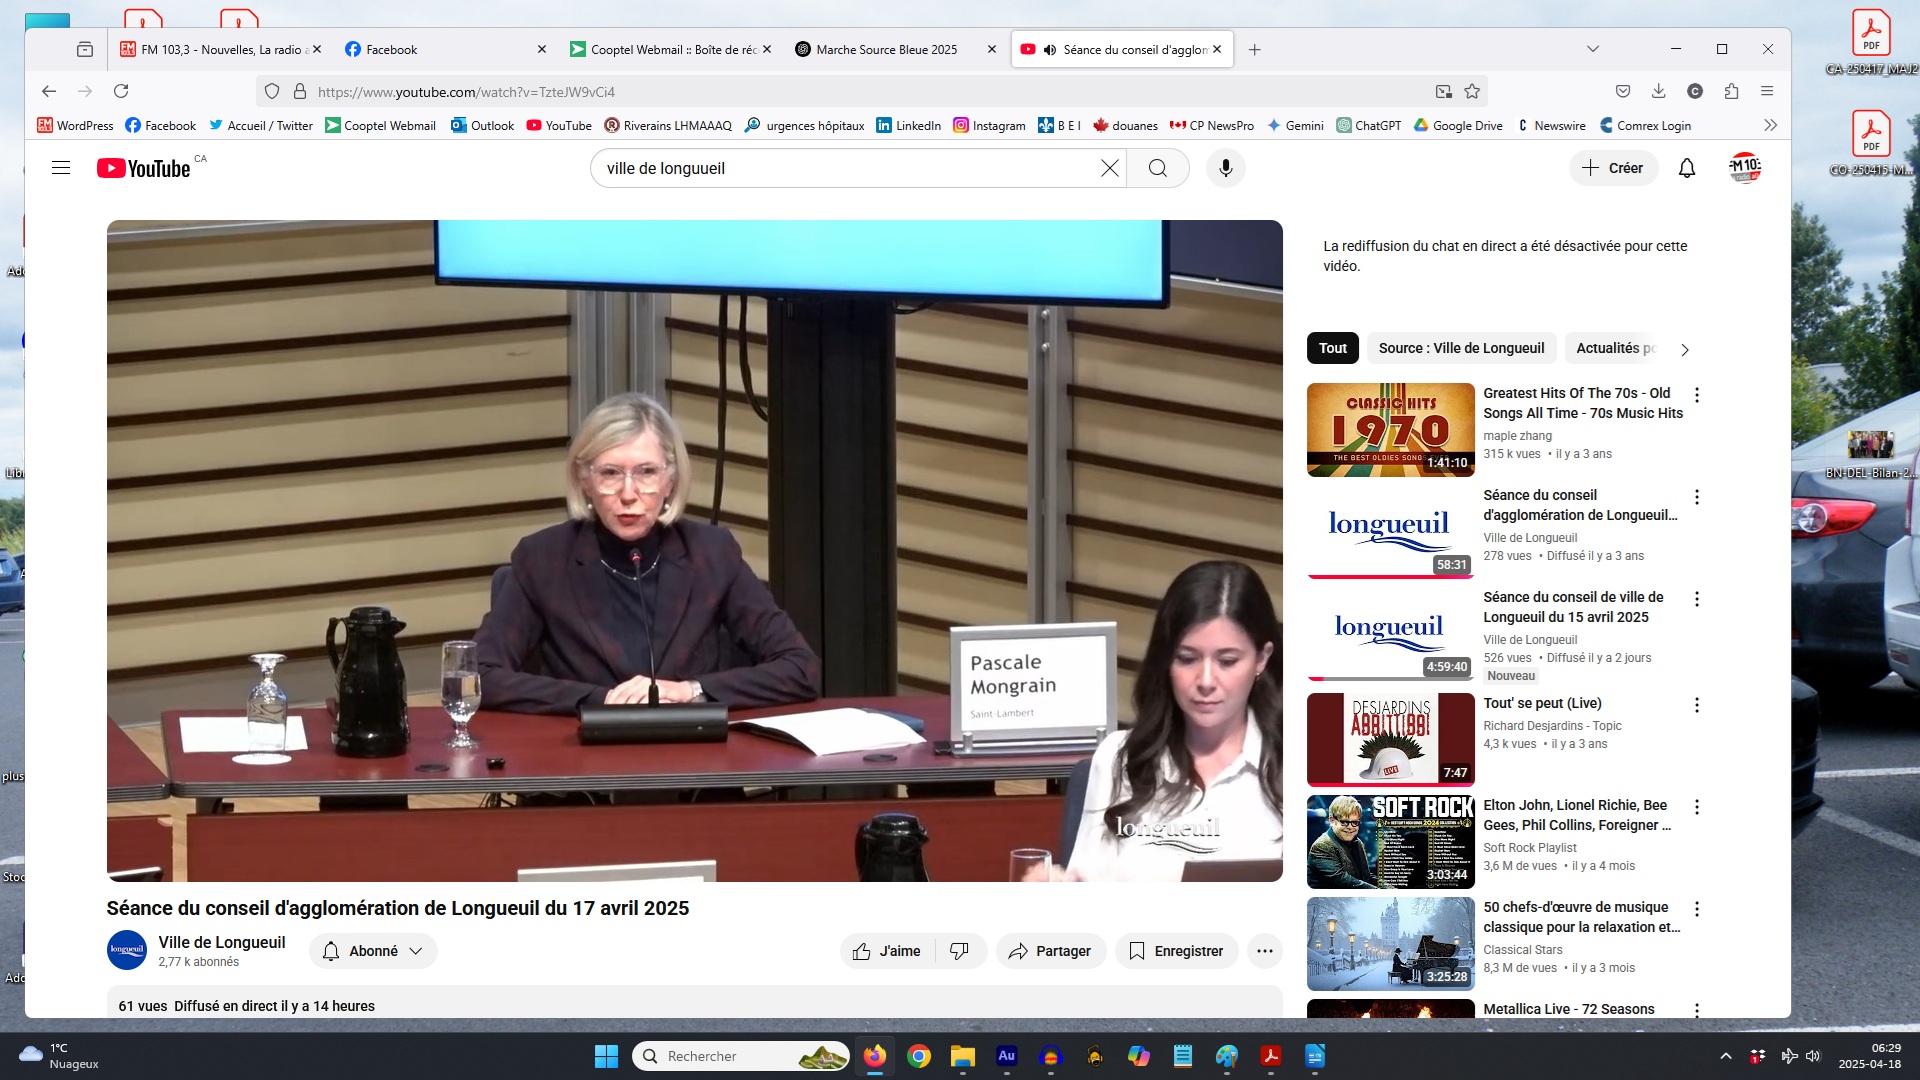The image size is (1920, 1080).
Task: Dislike the video with thumbs down
Action: click(959, 951)
